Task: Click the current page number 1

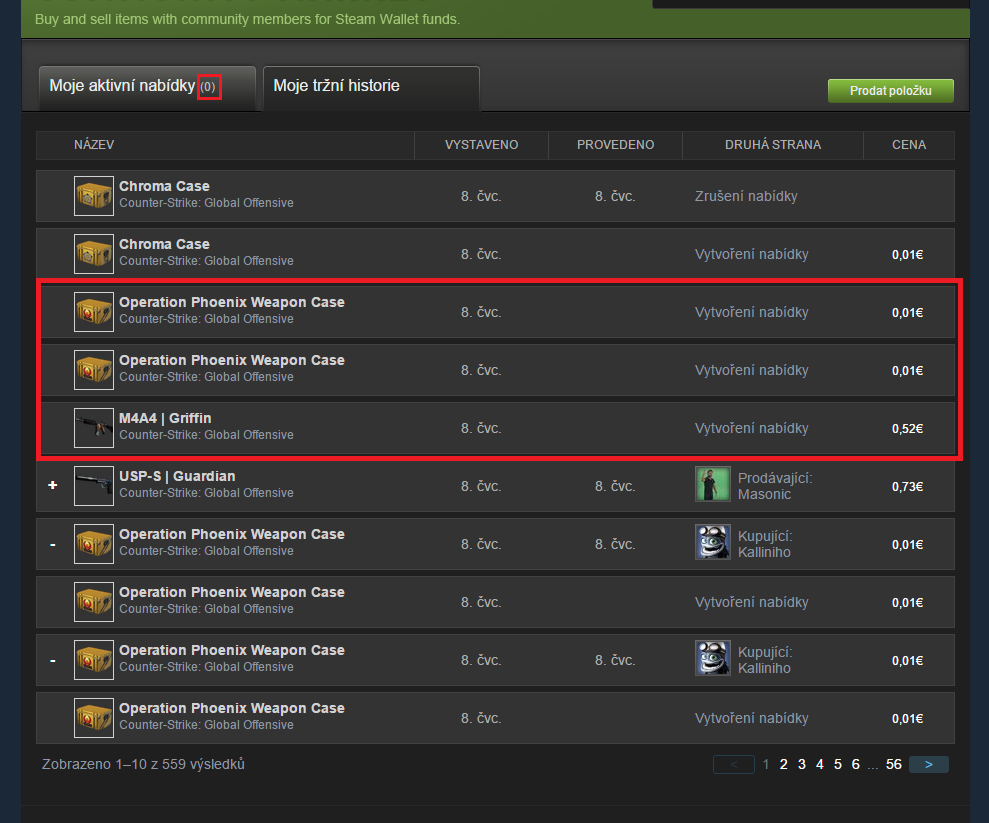Action: 766,764
